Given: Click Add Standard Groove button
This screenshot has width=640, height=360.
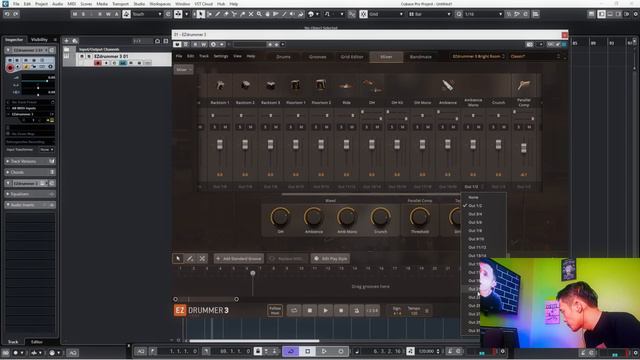Looking at the screenshot, I should pos(239,258).
